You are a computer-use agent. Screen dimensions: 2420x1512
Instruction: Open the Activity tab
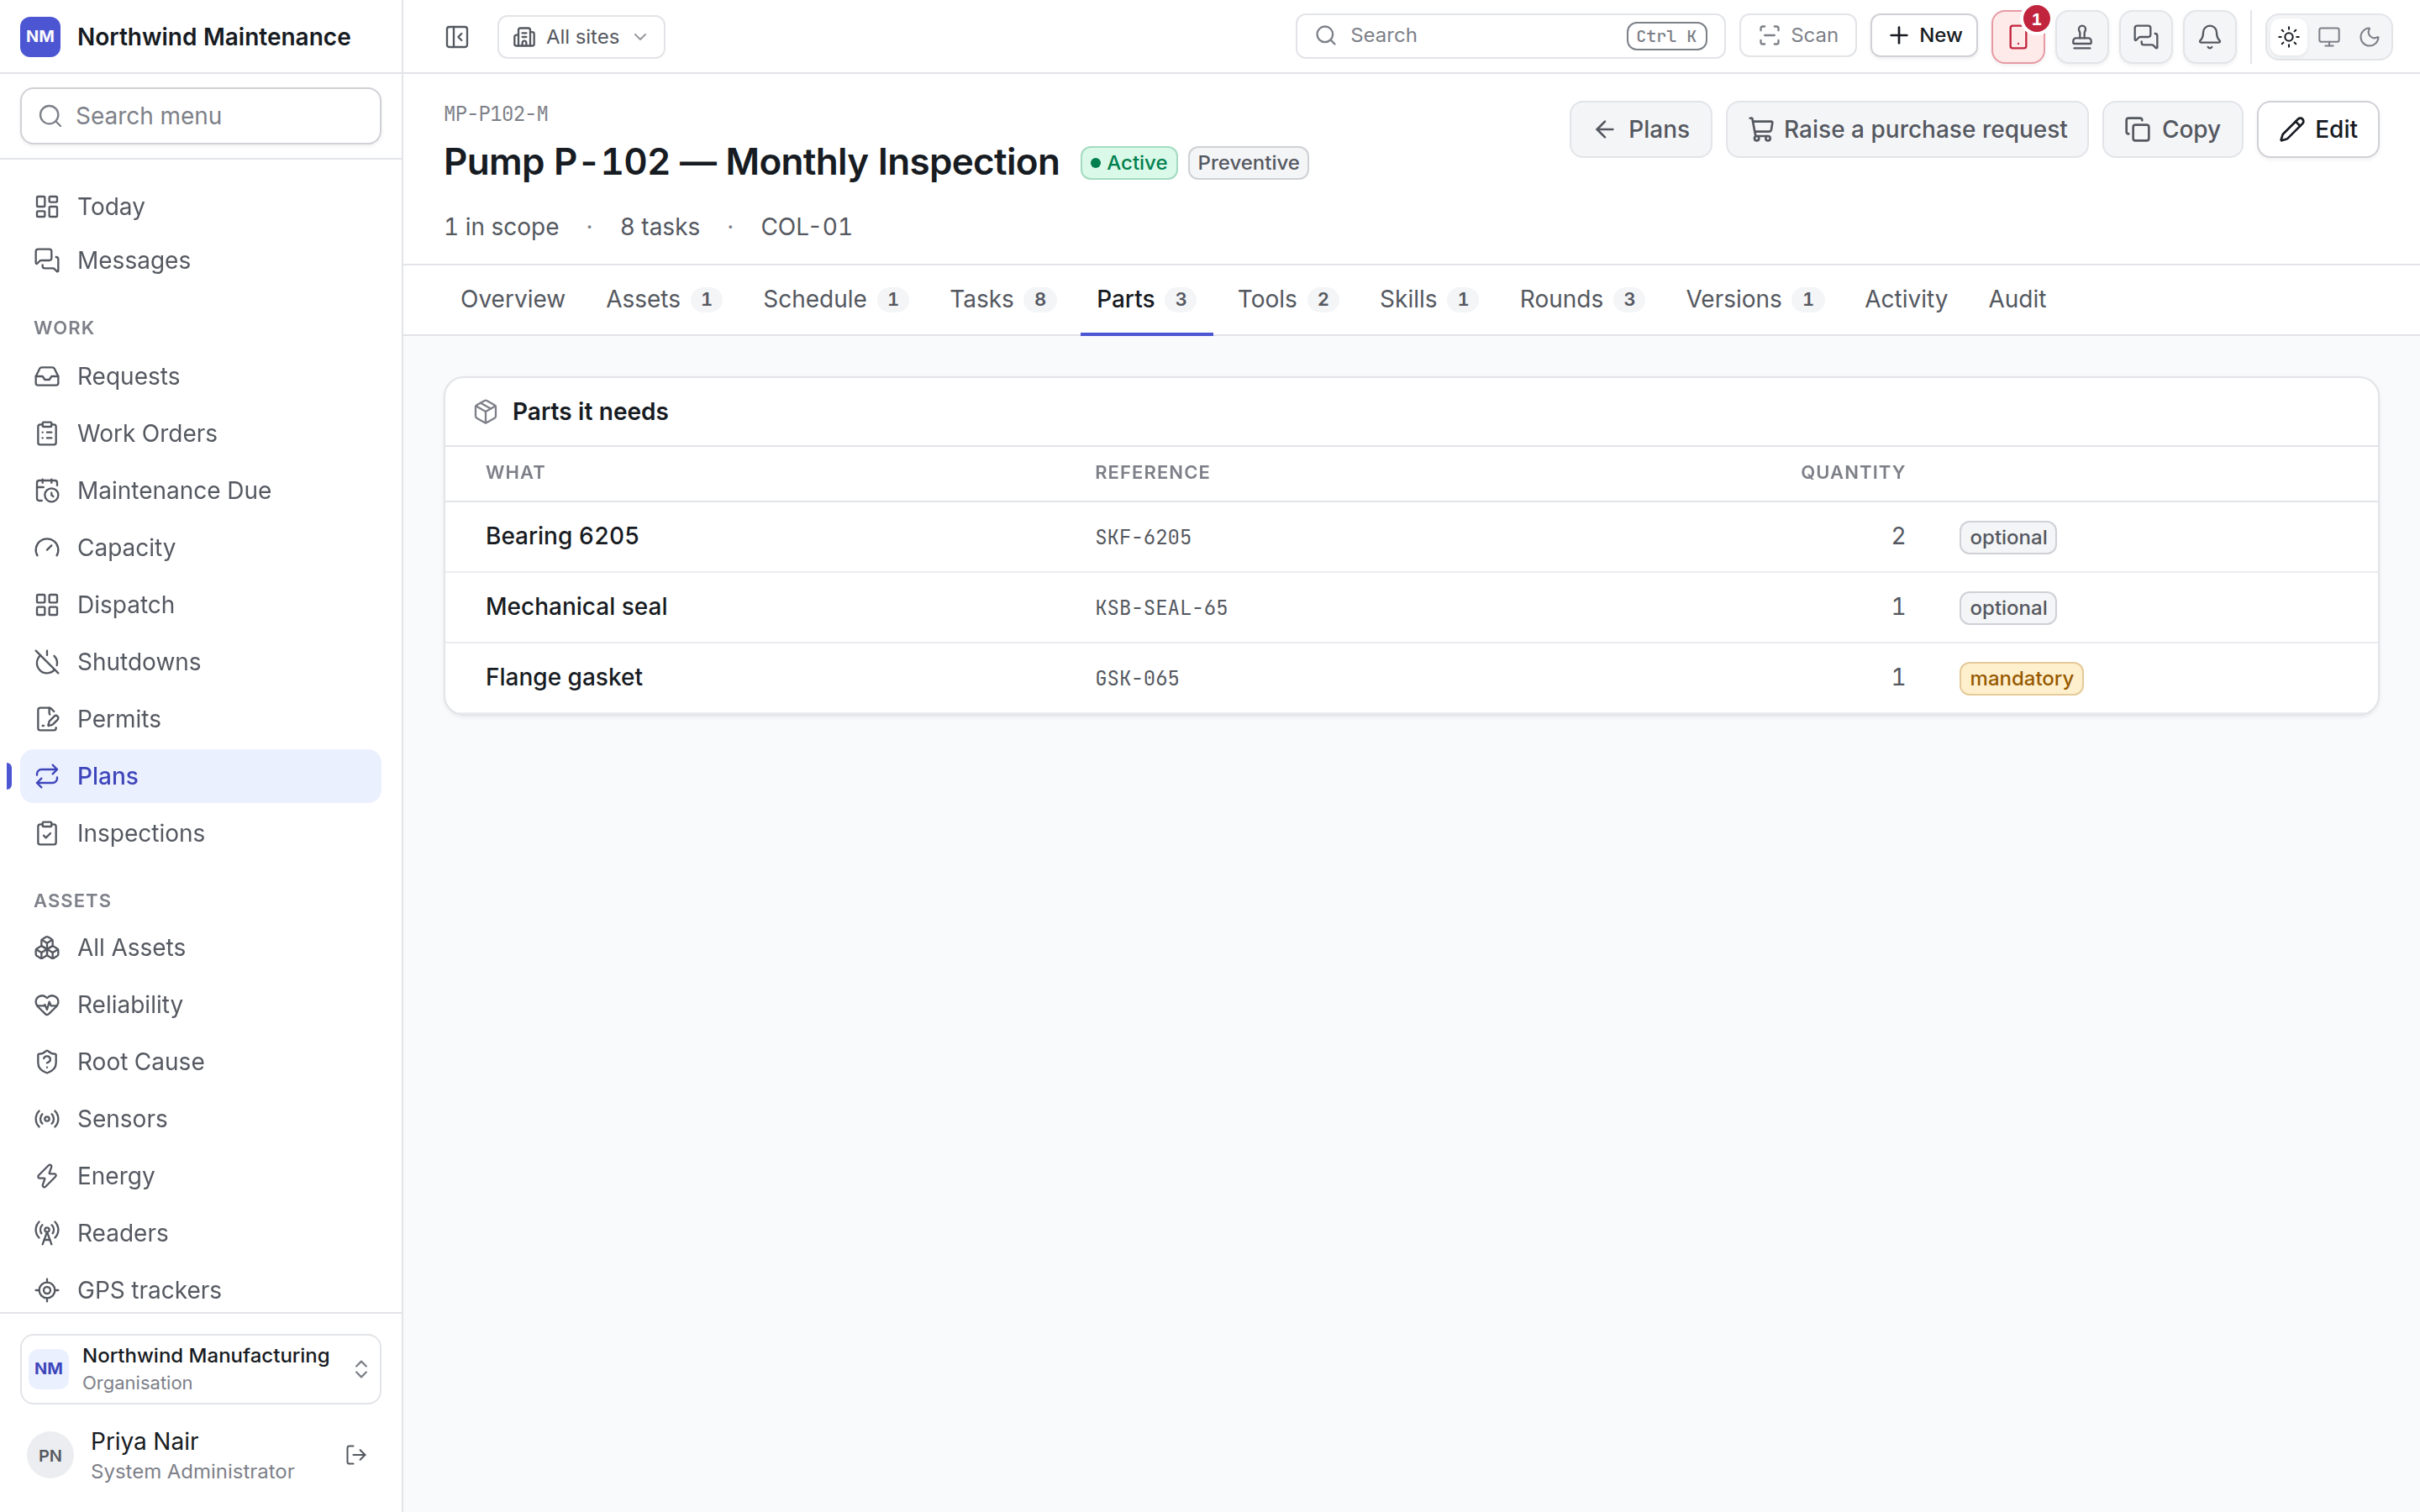click(1905, 299)
